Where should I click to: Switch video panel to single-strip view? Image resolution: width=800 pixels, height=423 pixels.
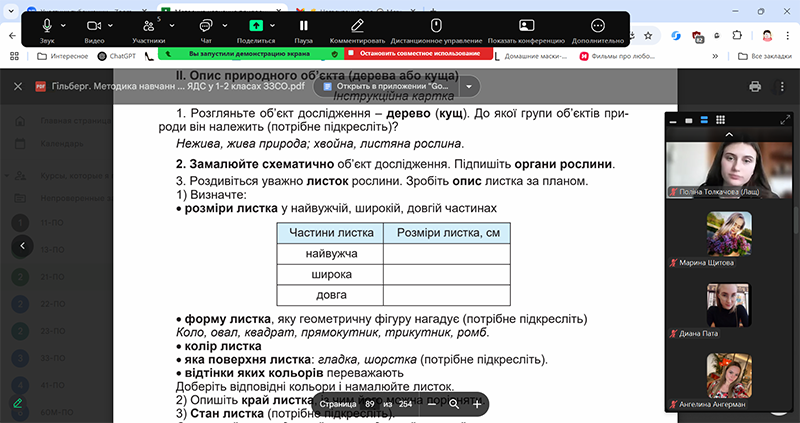[688, 120]
